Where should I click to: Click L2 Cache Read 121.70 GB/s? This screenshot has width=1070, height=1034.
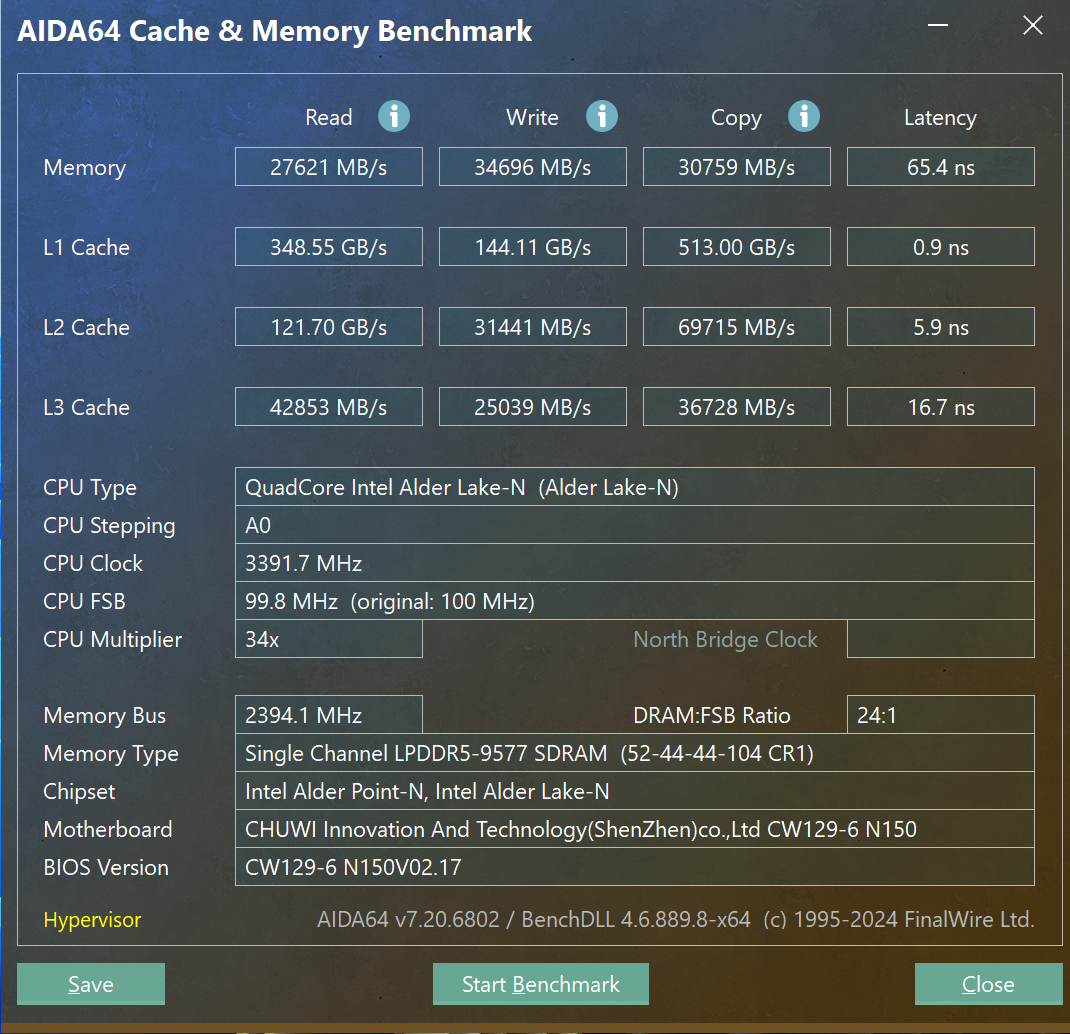pyautogui.click(x=328, y=326)
